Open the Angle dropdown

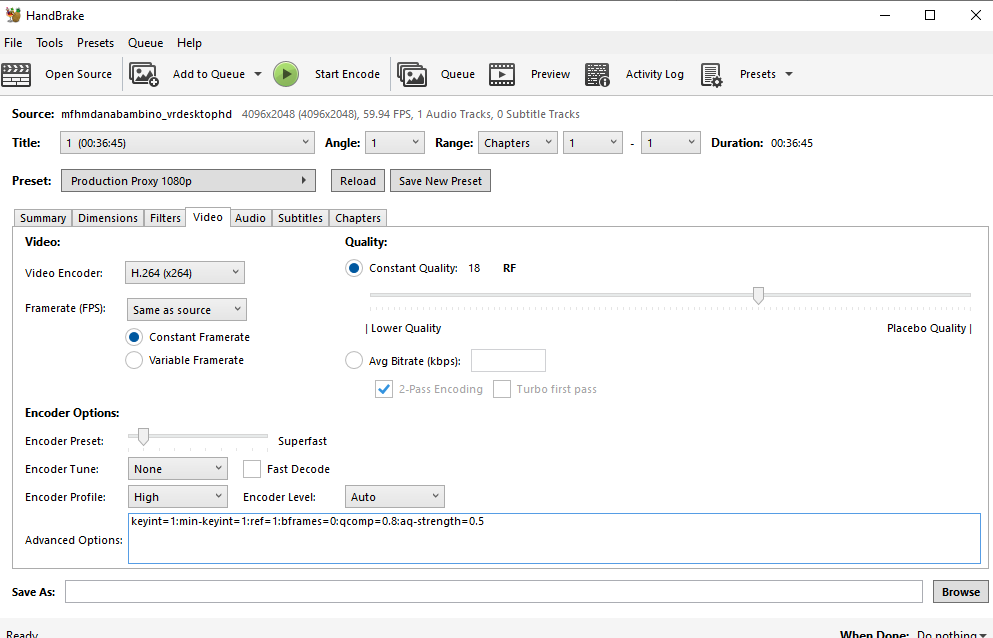tap(395, 143)
